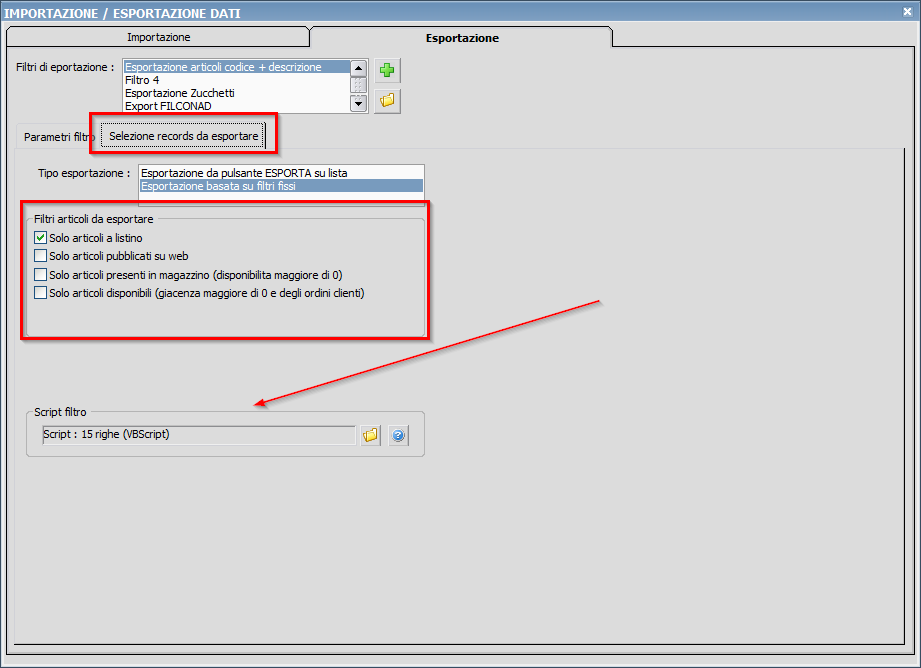
Task: Select Export FILCONAD filter
Action: [237, 106]
